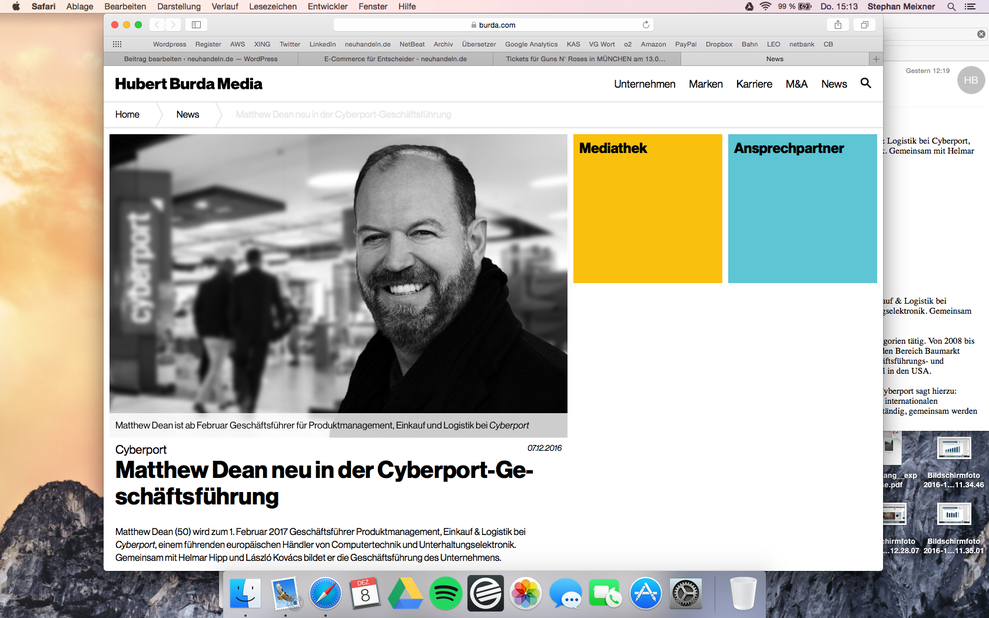Select desktop file Bildschirmfoto 2016-1...11.34.46
Image resolution: width=989 pixels, height=618 pixels.
point(953,463)
